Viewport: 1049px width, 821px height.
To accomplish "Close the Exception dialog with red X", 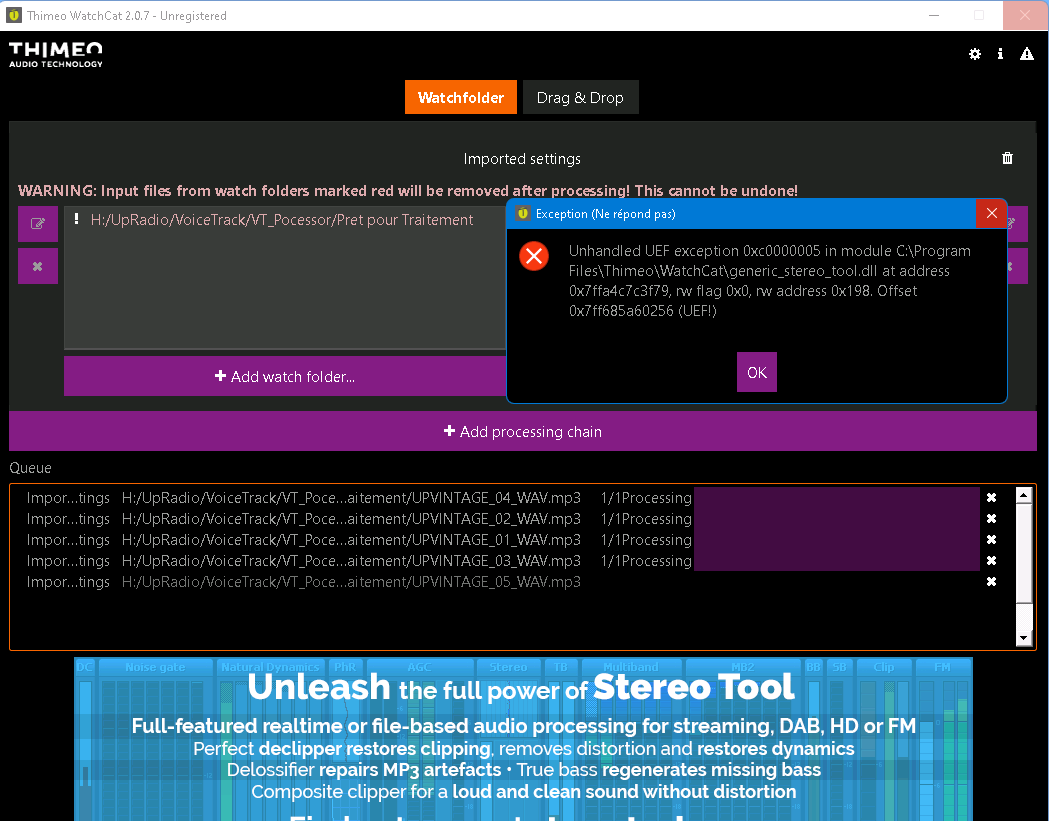I will point(991,213).
